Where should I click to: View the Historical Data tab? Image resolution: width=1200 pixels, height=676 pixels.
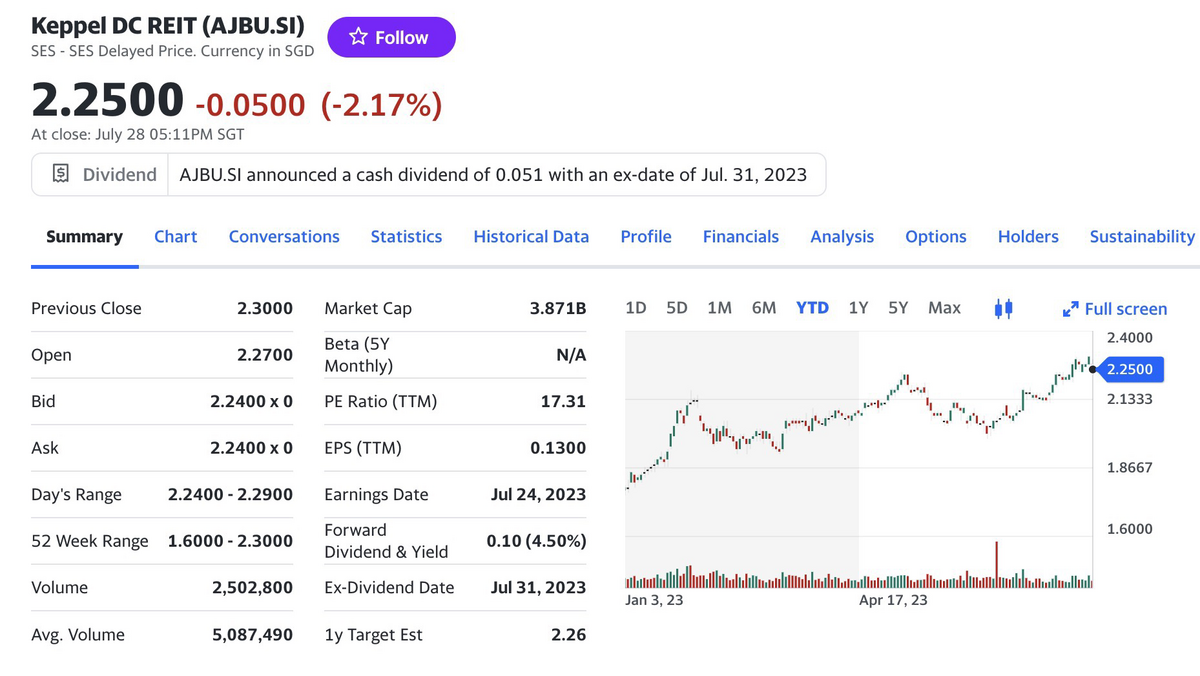click(x=531, y=237)
